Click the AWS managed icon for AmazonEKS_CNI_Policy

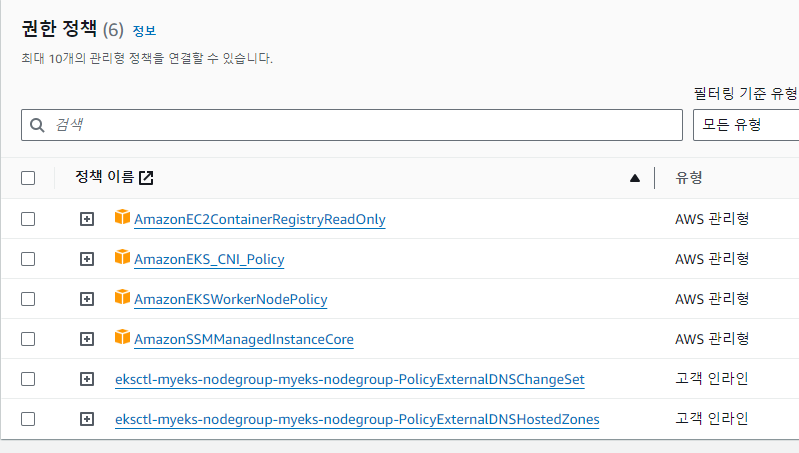(x=122, y=257)
